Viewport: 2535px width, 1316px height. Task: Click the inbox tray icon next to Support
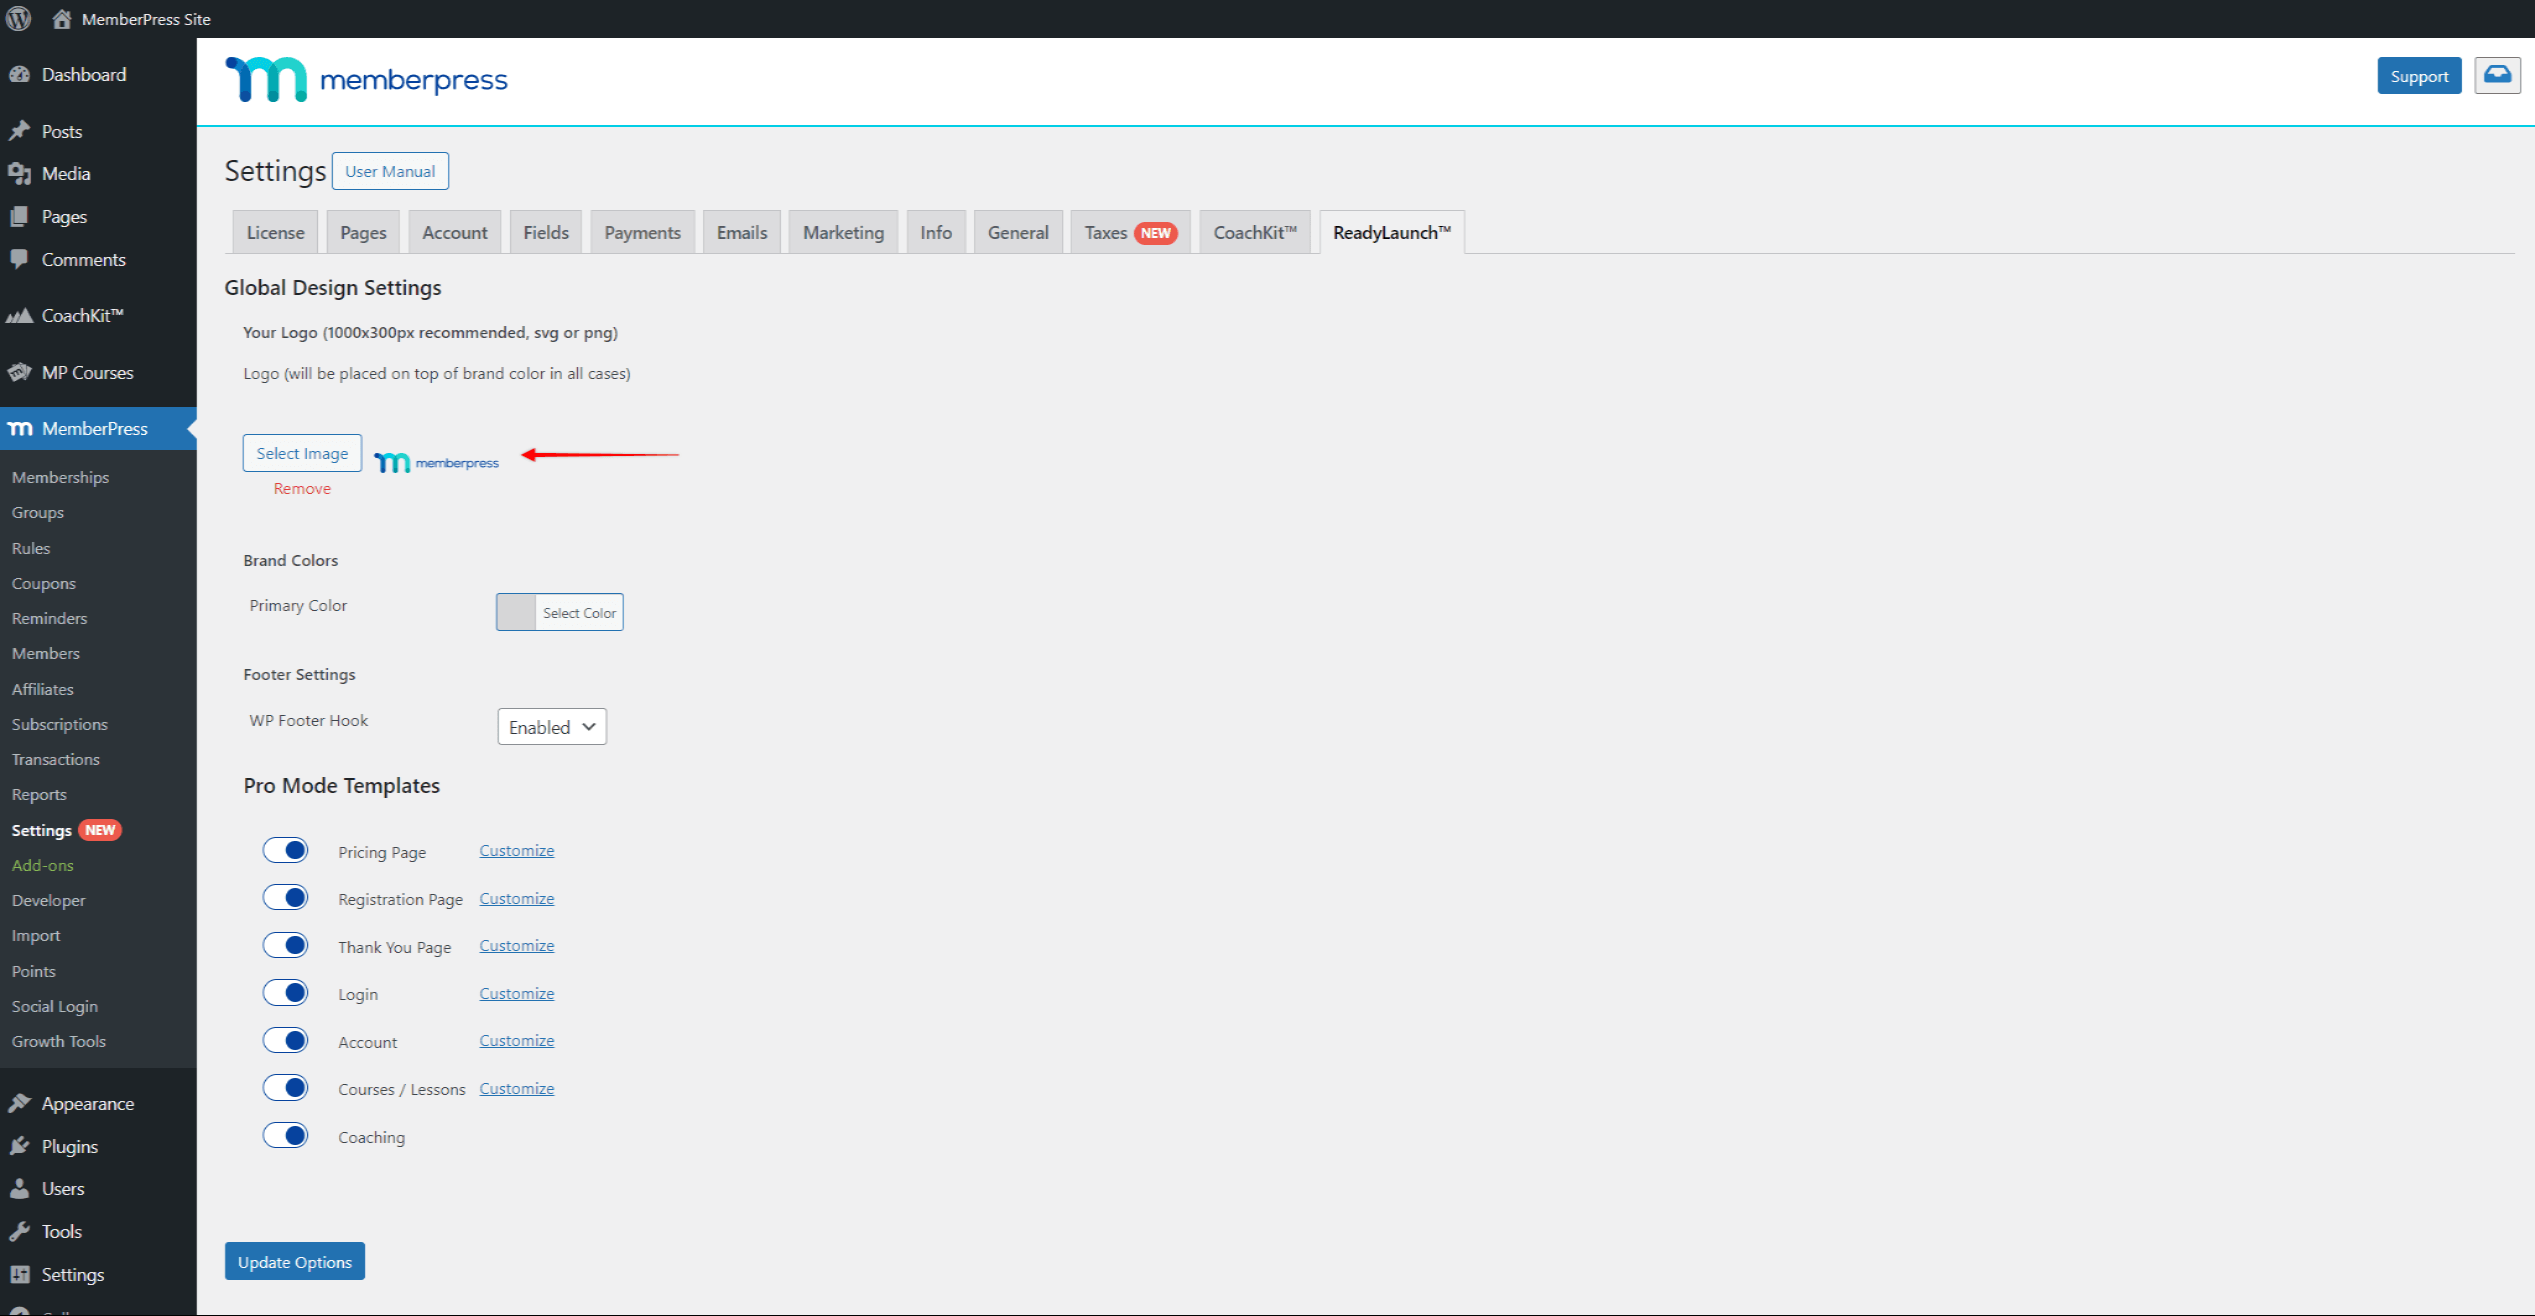click(x=2497, y=76)
